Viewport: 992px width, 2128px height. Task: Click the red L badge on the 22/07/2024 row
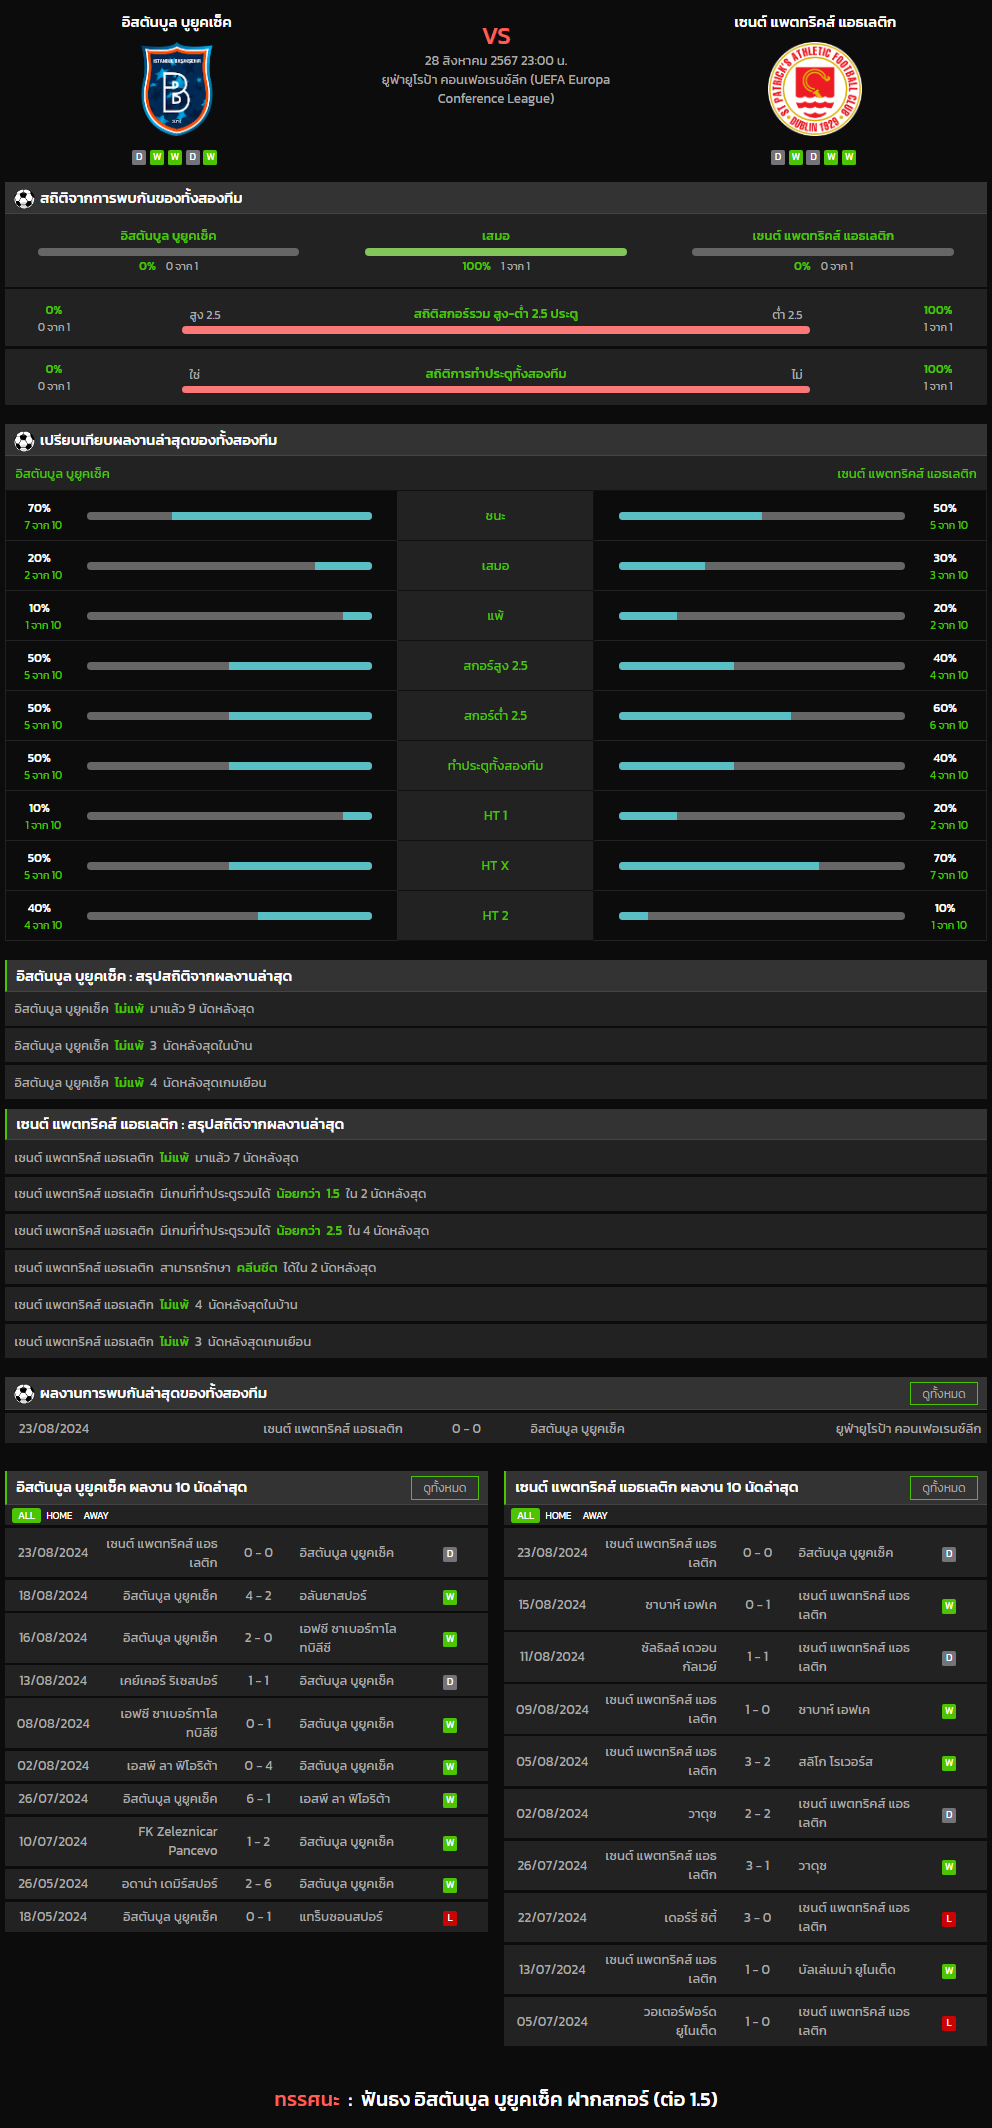(x=949, y=1919)
